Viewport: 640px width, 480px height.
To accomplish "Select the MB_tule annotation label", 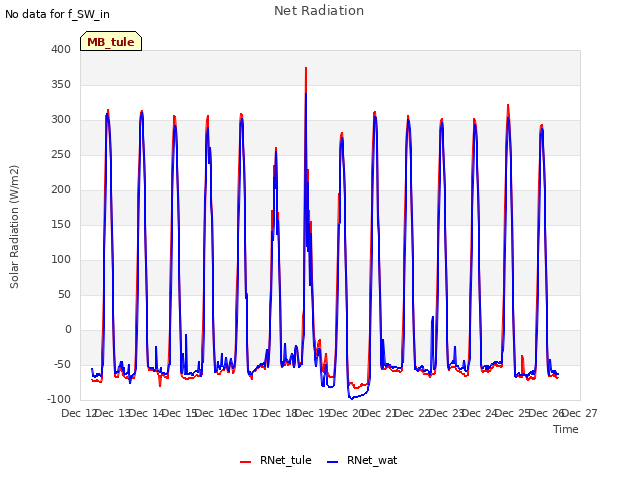I will click(111, 41).
